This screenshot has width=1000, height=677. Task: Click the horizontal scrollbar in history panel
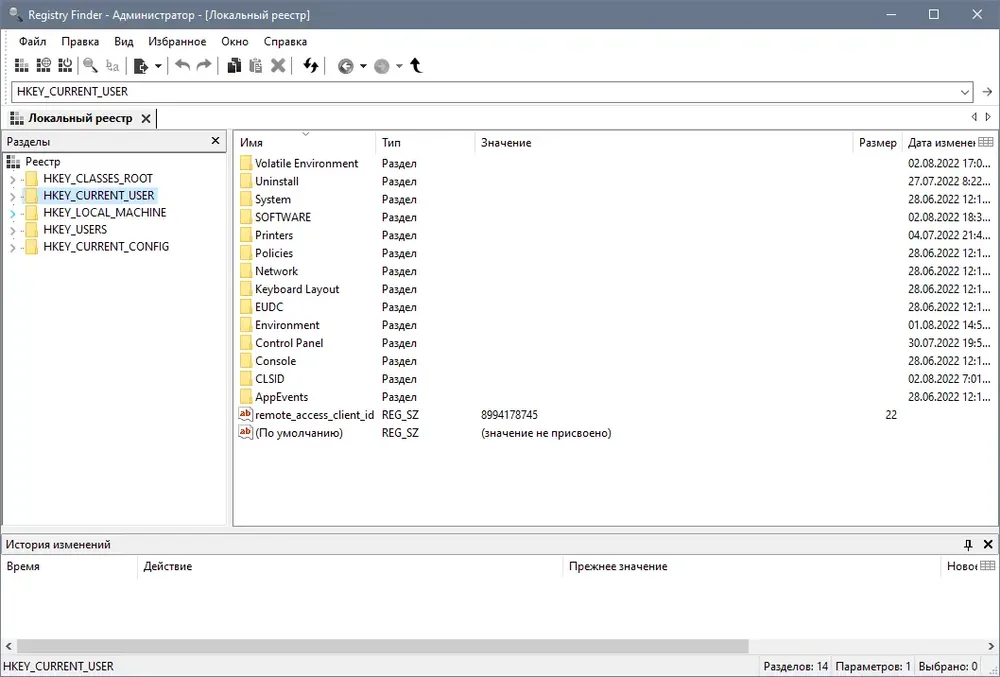point(383,646)
